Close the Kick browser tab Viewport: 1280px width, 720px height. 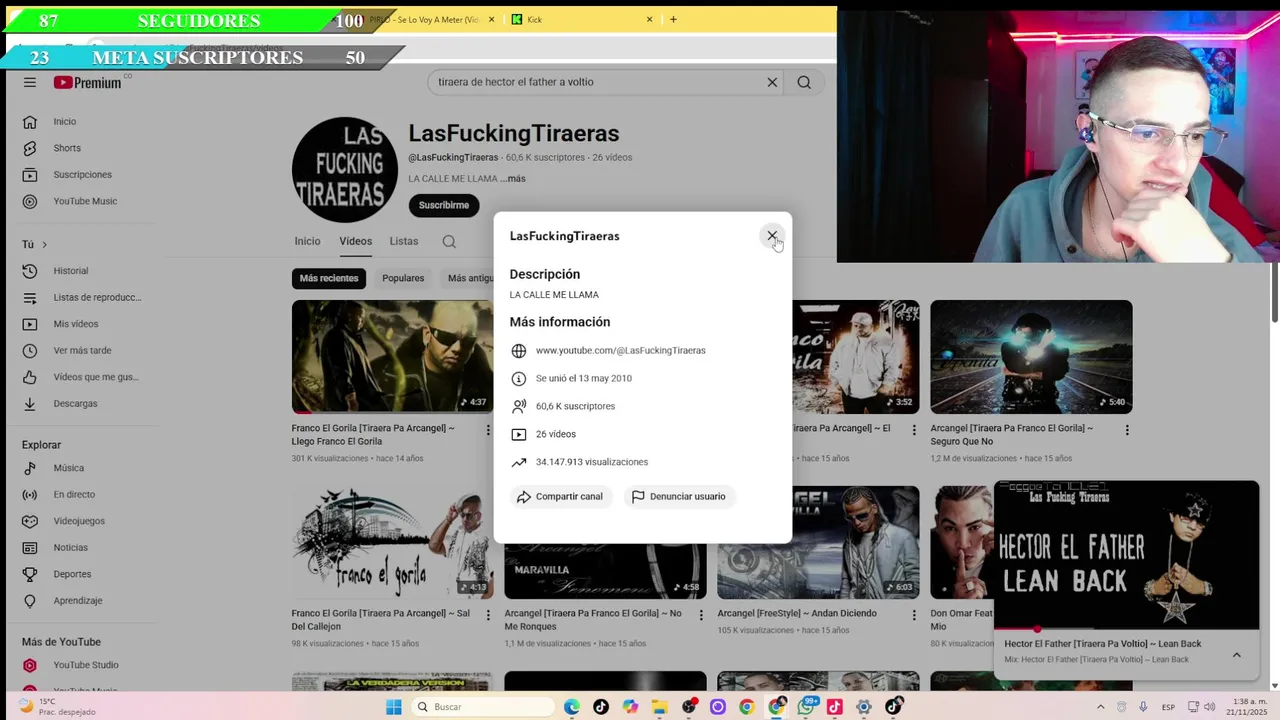pos(649,19)
